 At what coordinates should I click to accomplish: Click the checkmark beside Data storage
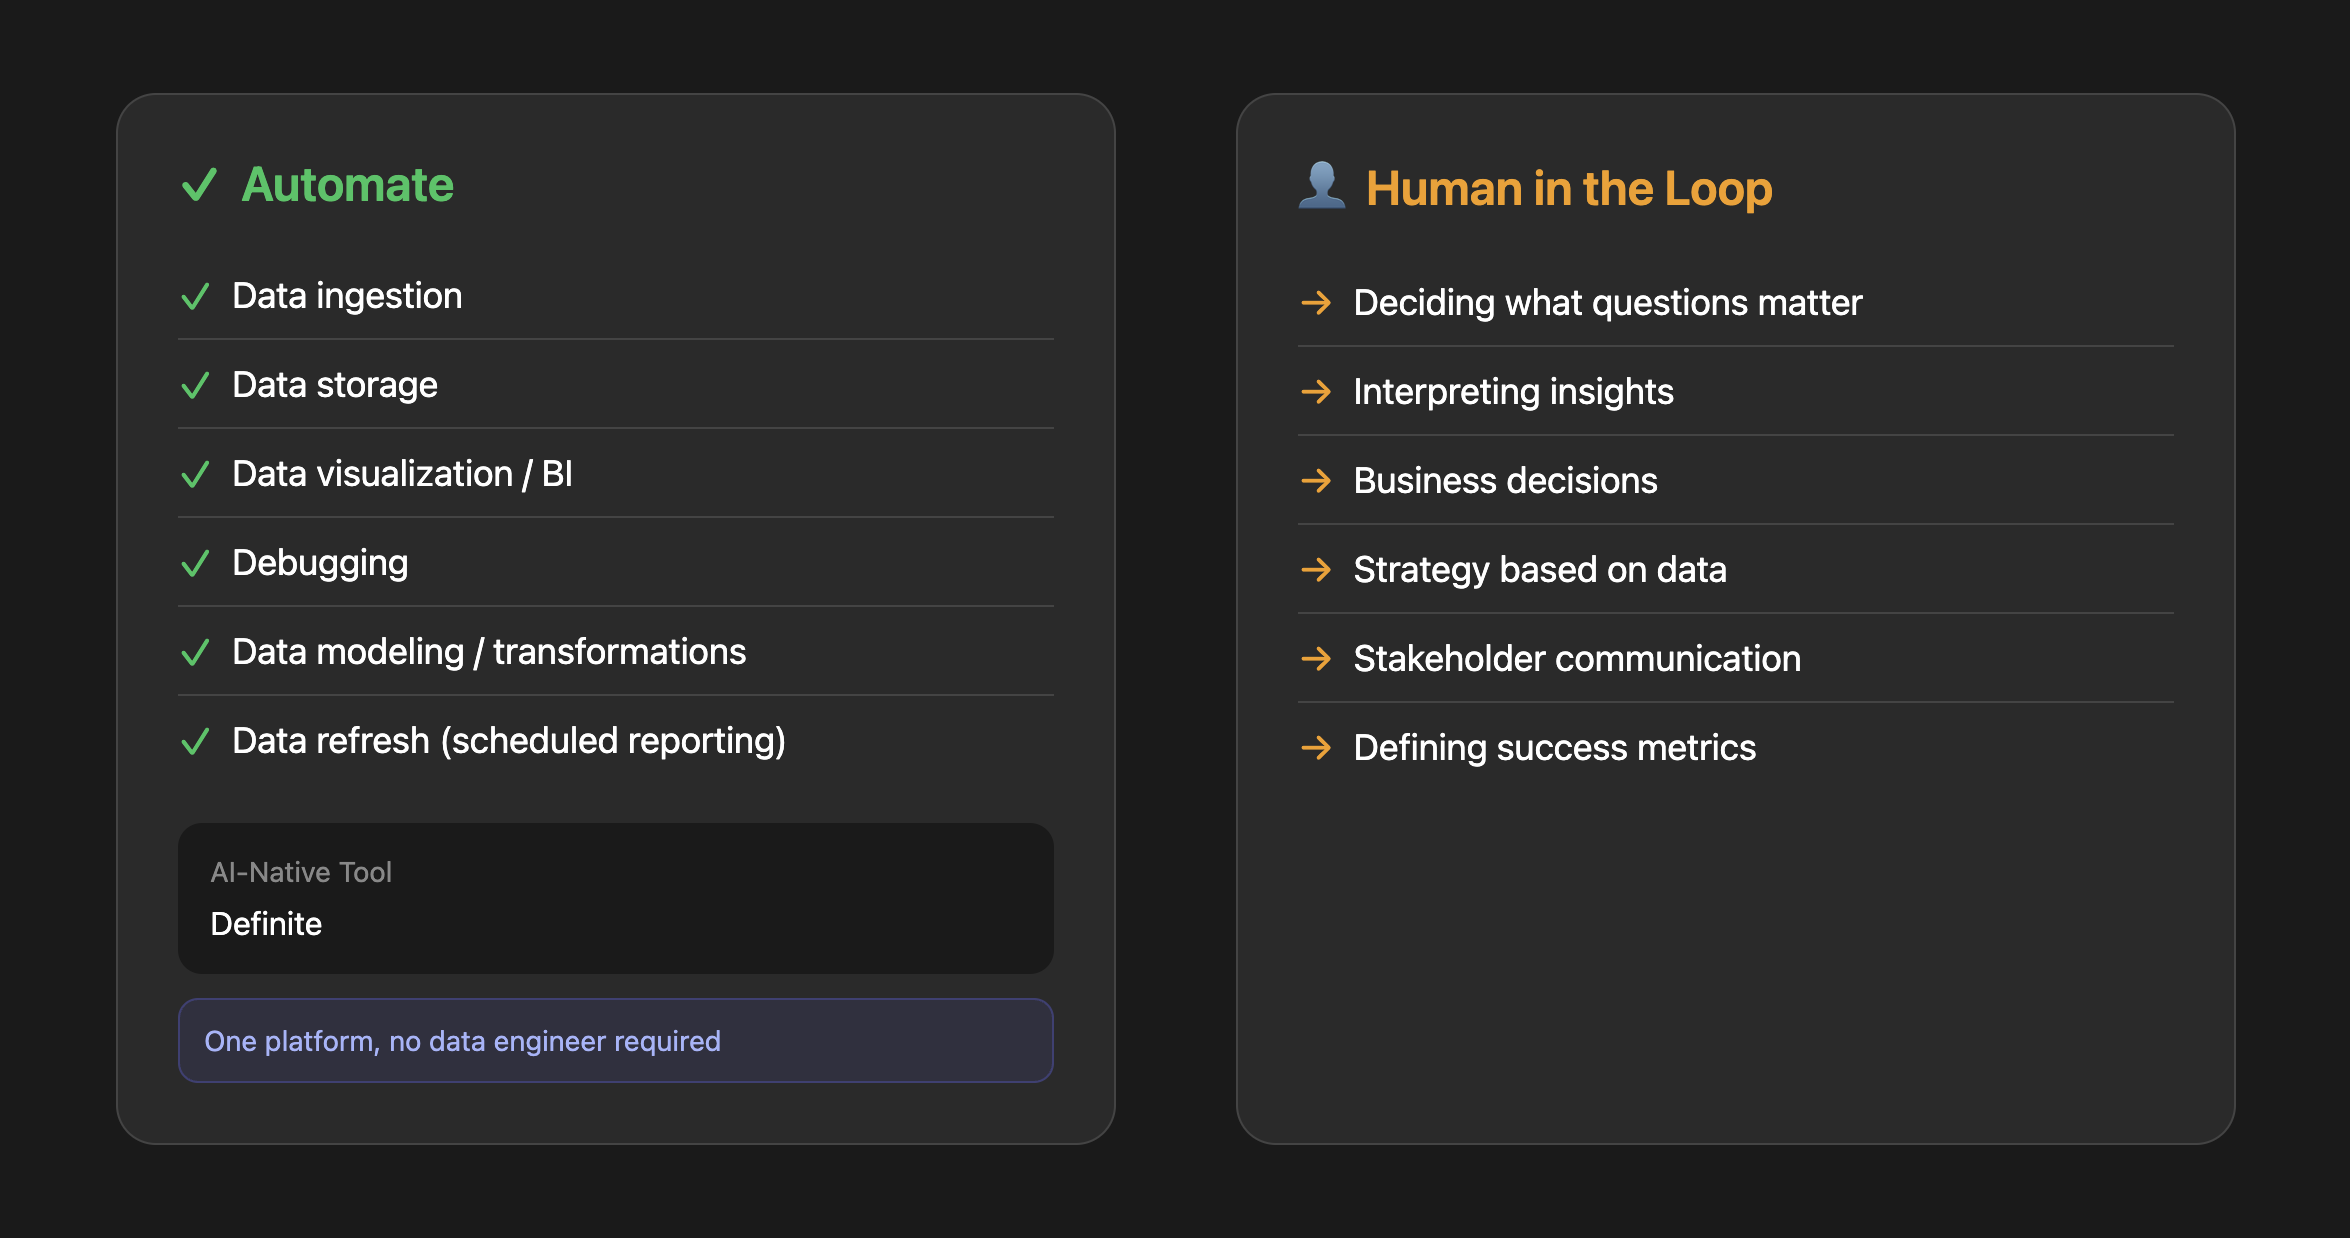tap(196, 384)
